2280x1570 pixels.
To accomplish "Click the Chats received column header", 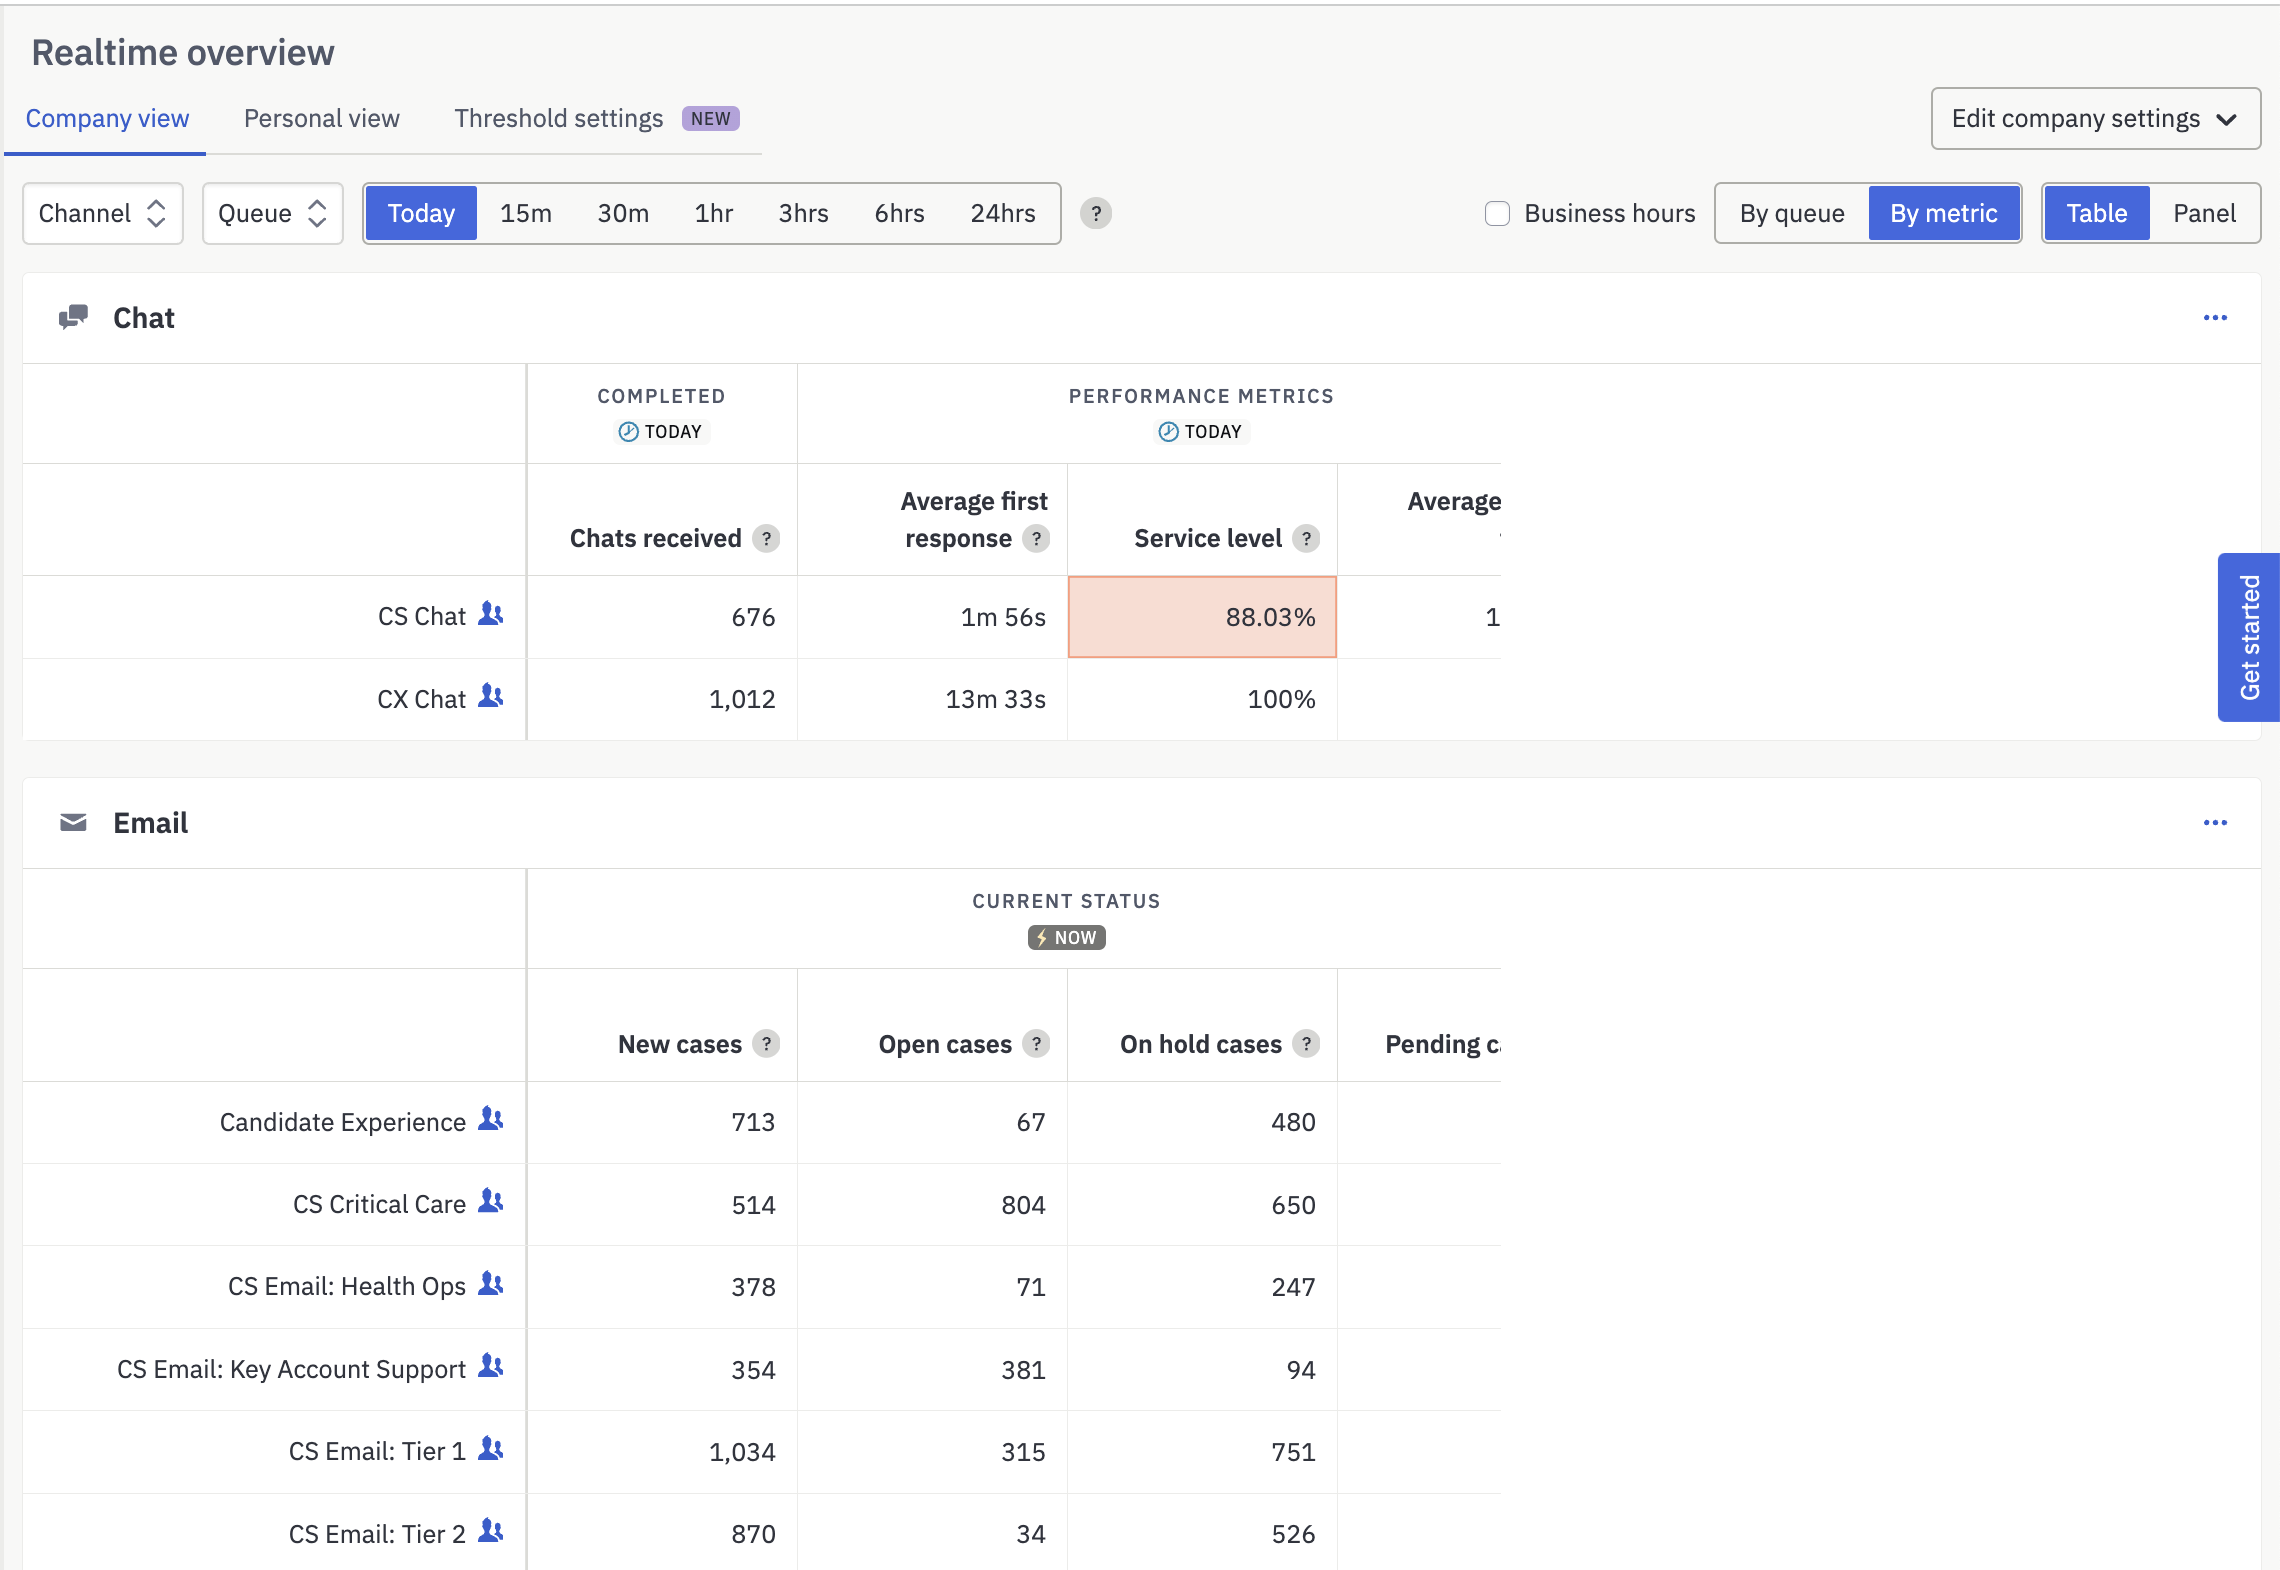I will click(x=655, y=539).
